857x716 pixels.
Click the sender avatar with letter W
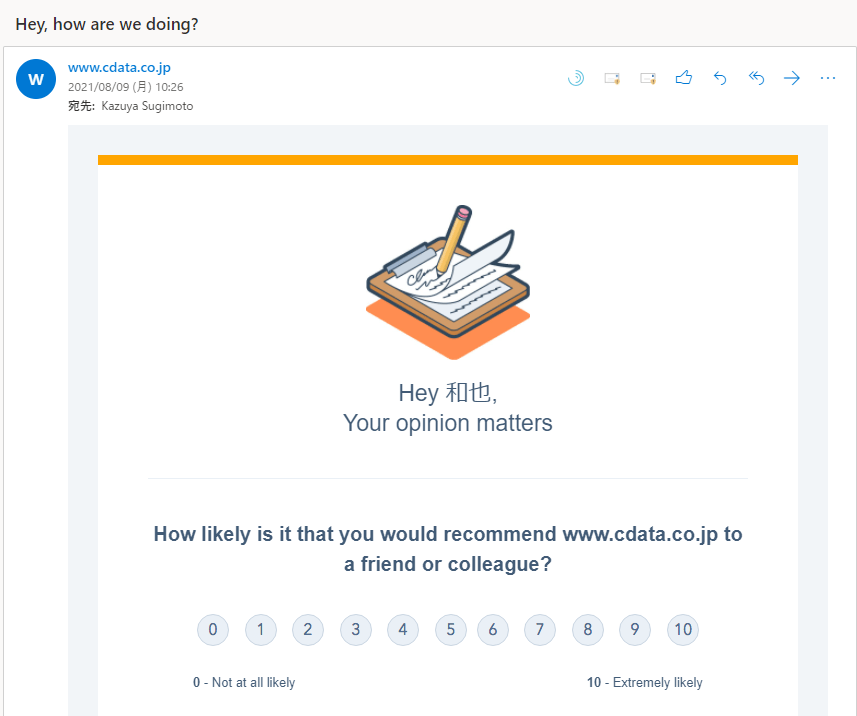36,79
